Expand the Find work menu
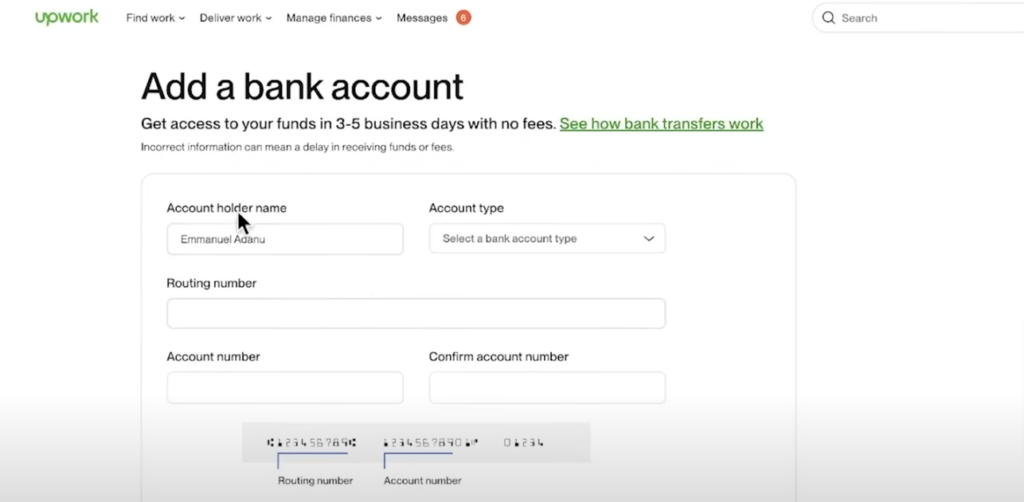The image size is (1024, 502). 155,18
